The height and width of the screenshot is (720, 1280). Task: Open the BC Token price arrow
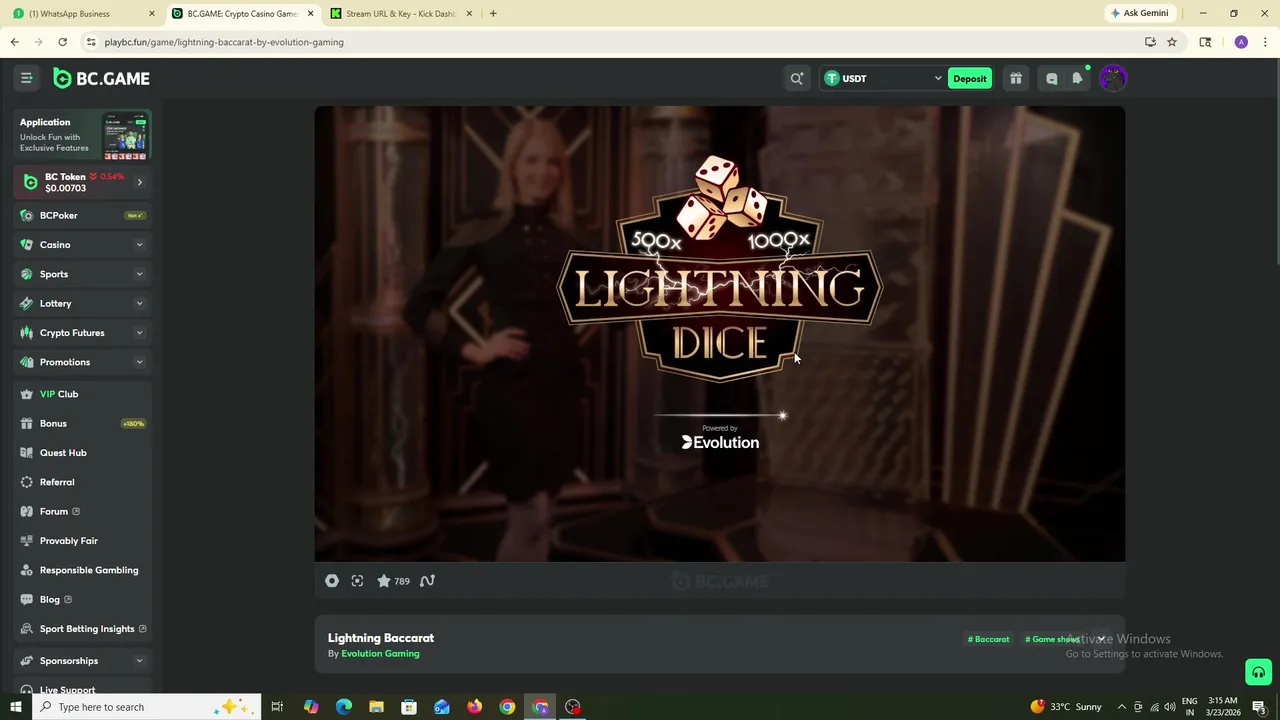[139, 182]
